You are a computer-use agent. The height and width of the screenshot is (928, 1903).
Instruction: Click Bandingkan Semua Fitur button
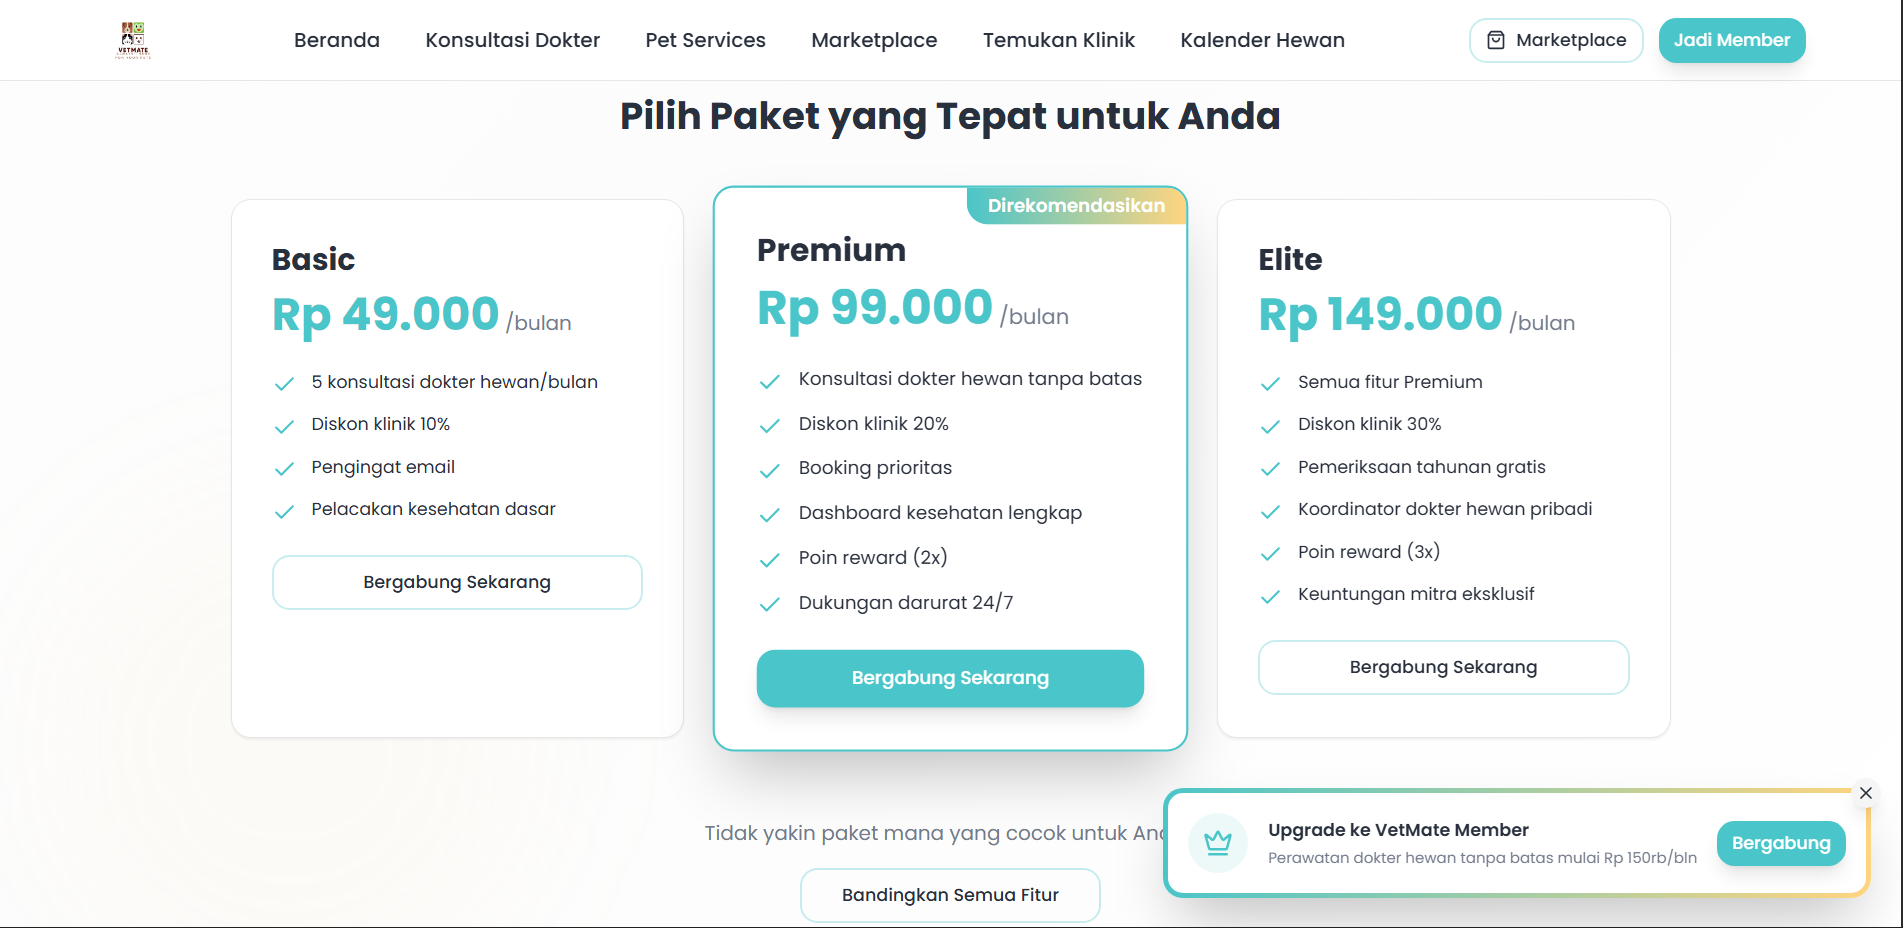[x=950, y=895]
